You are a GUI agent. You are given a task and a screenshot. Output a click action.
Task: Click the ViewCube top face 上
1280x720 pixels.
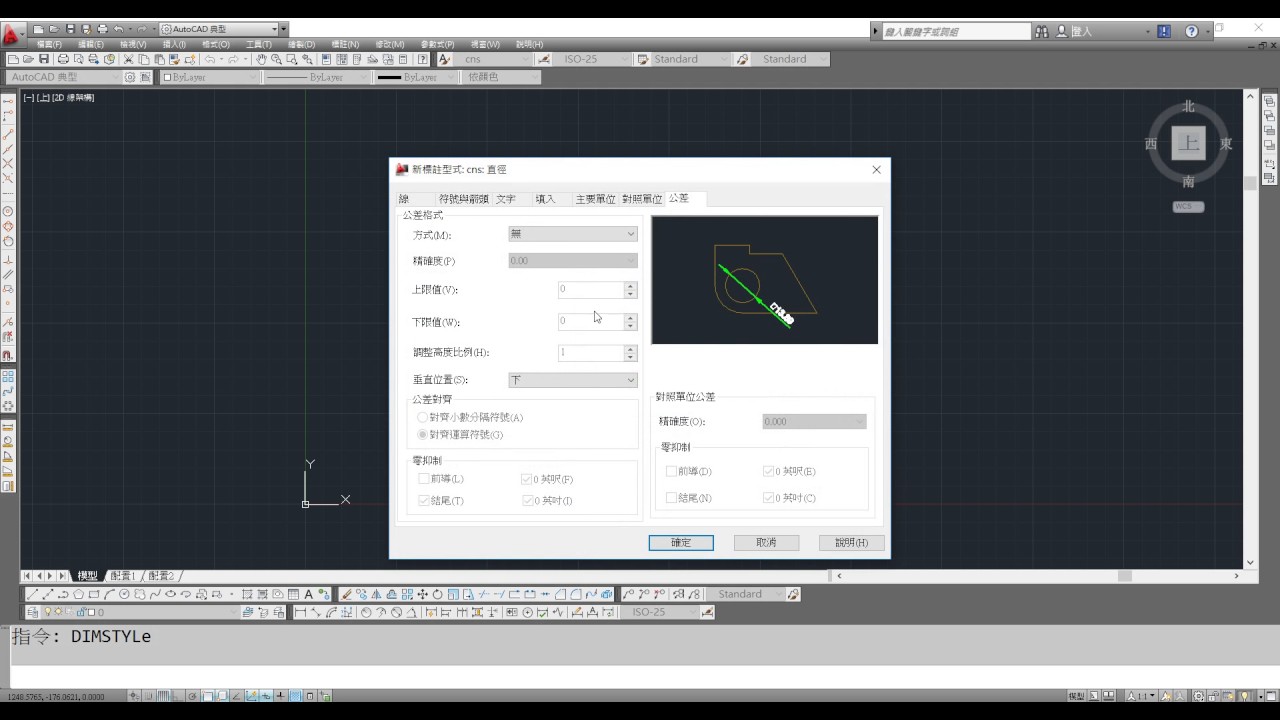point(1189,143)
